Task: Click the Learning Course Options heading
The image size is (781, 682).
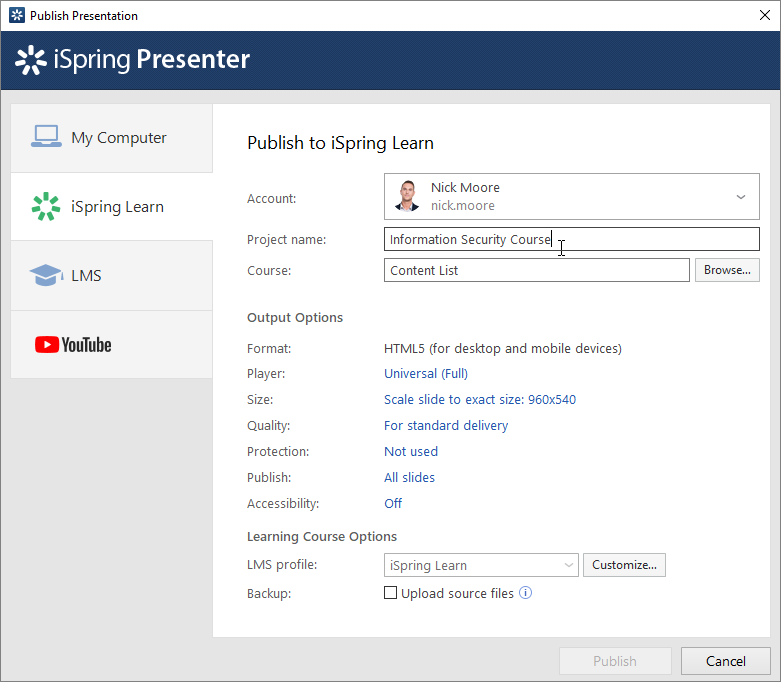Action: click(x=322, y=537)
